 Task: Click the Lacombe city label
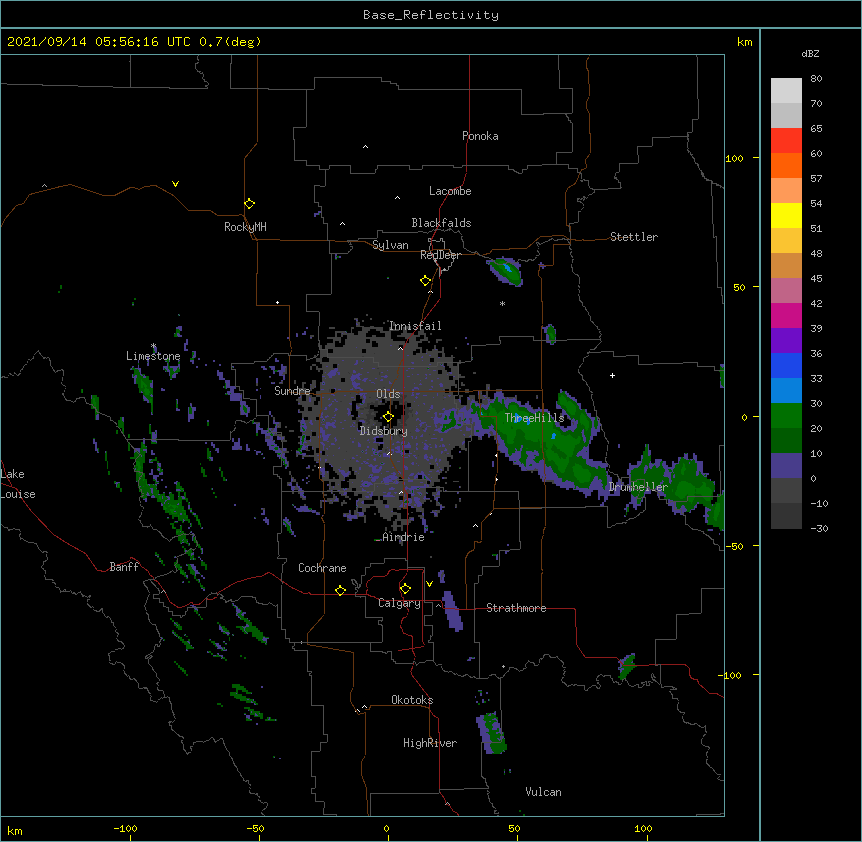[450, 191]
